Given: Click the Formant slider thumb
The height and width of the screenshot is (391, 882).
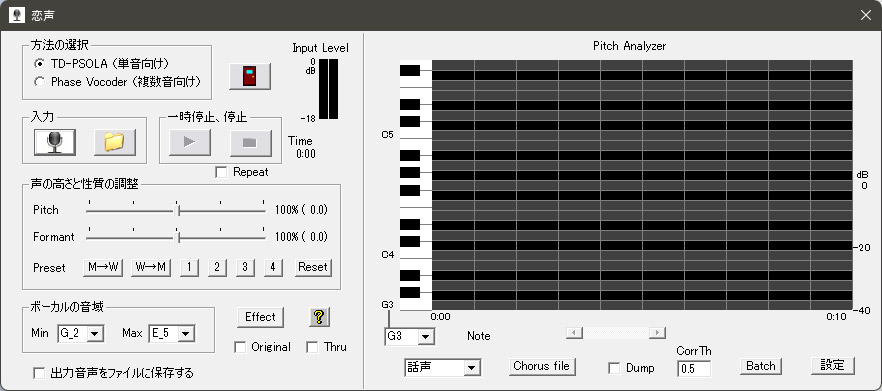Looking at the screenshot, I should [178, 237].
